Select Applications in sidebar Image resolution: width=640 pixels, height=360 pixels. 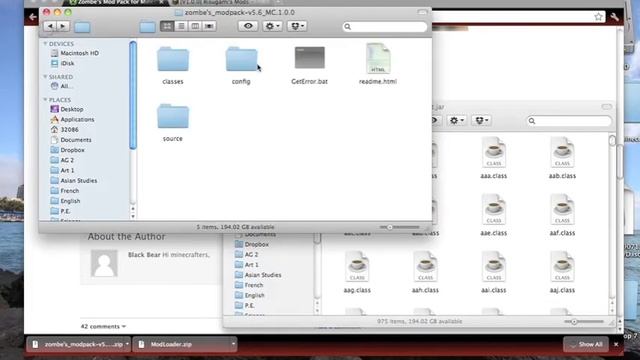coord(72,119)
